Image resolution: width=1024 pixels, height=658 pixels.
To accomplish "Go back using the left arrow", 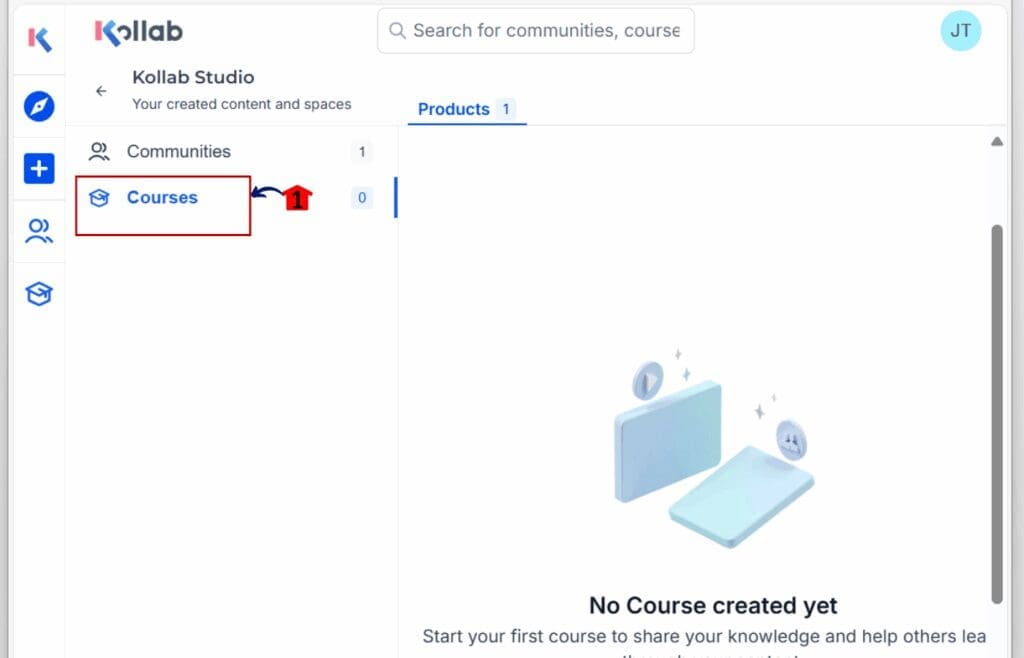I will (101, 91).
